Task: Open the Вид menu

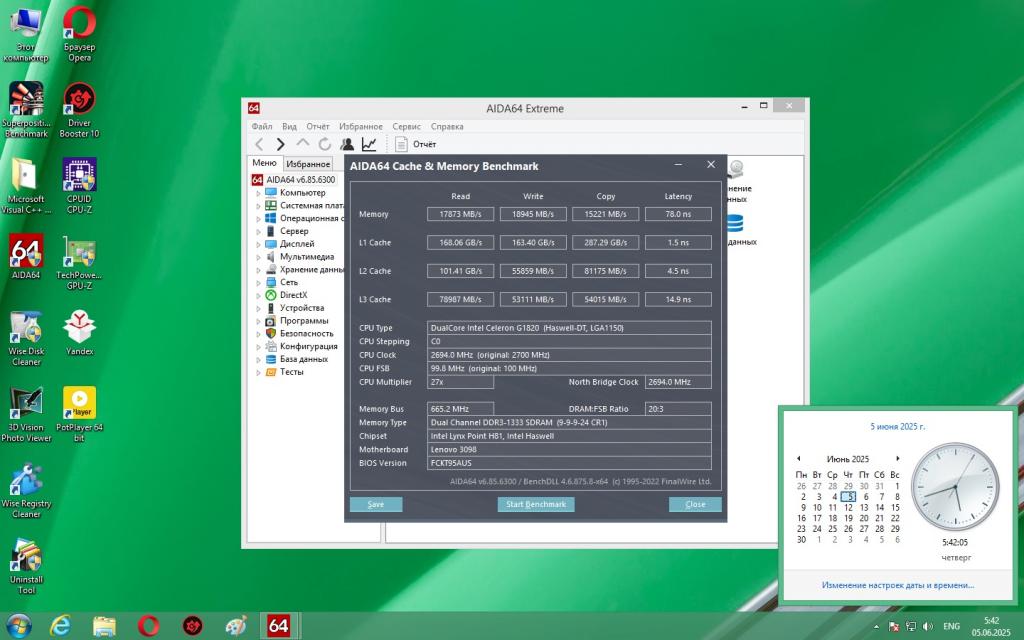Action: (x=289, y=126)
